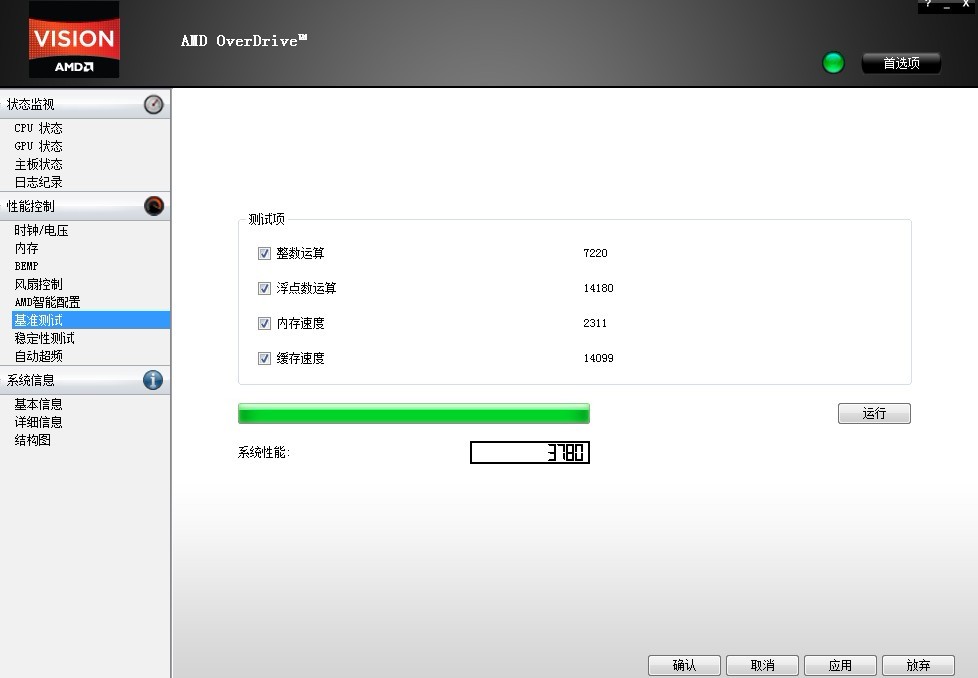Viewport: 978px width, 678px height.
Task: Open CPU 状态 page
Action: [x=39, y=128]
